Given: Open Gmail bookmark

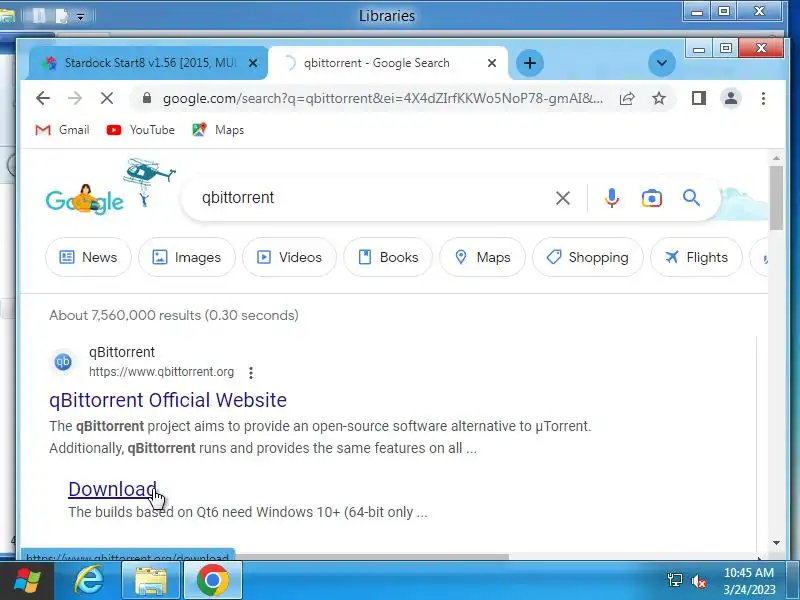Looking at the screenshot, I should [x=62, y=130].
